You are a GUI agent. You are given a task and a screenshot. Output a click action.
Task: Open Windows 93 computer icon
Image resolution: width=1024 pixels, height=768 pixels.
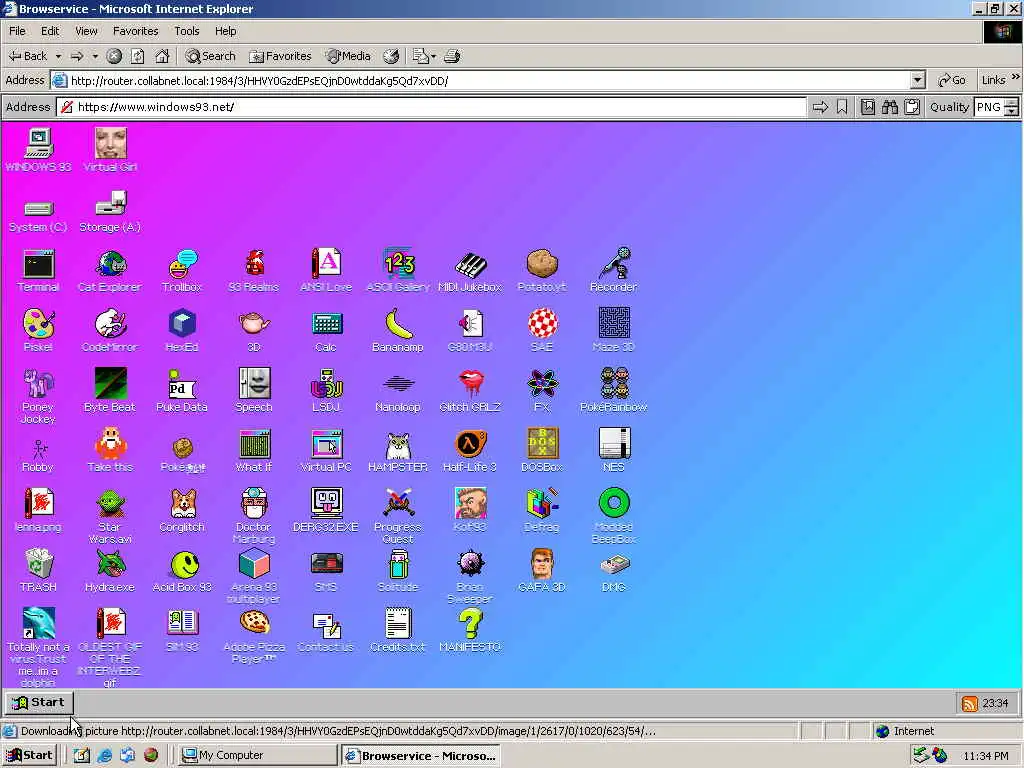tap(39, 150)
